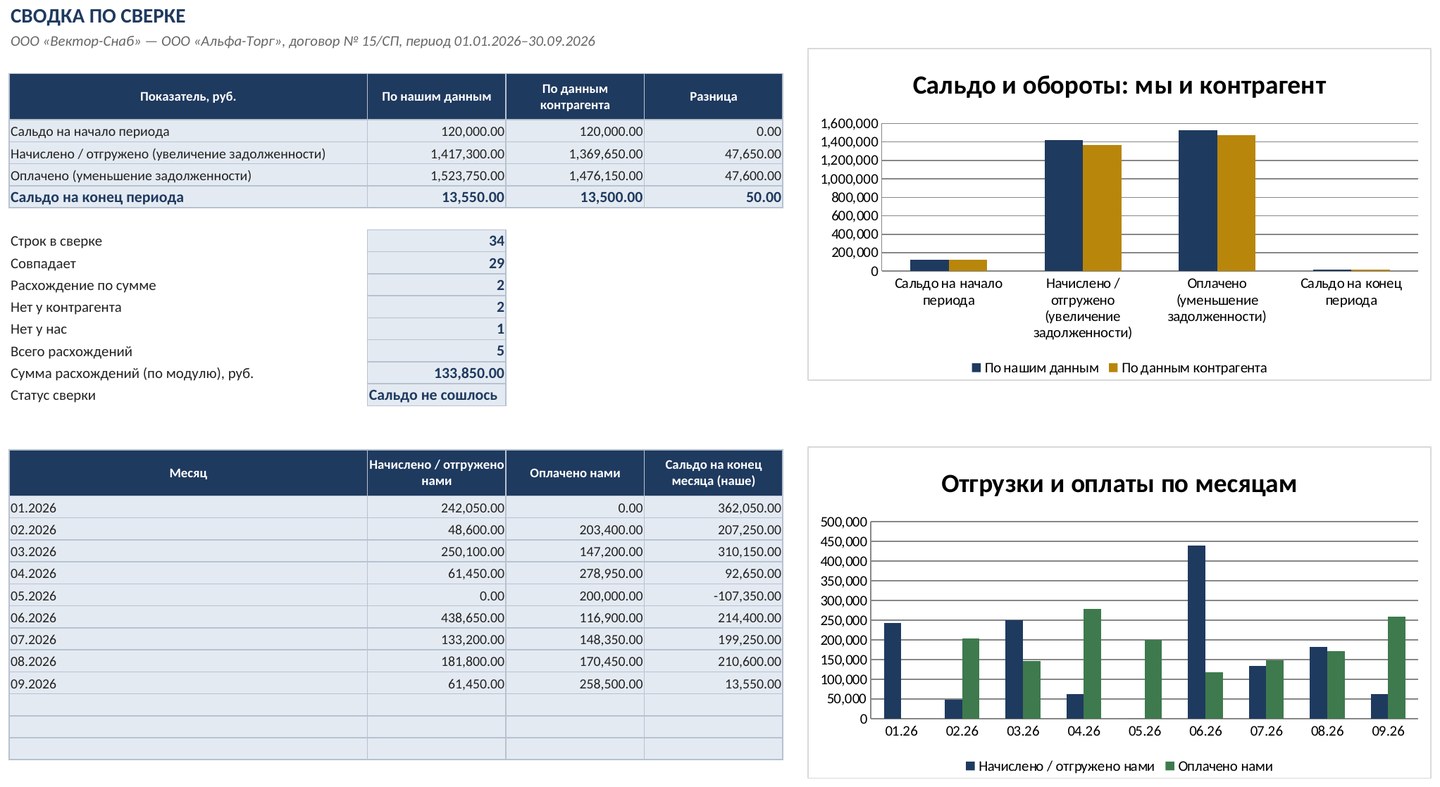Click chart title 'Сальдо и обороты: мы и контрагент'
This screenshot has width=1440, height=787.
[x=1119, y=86]
